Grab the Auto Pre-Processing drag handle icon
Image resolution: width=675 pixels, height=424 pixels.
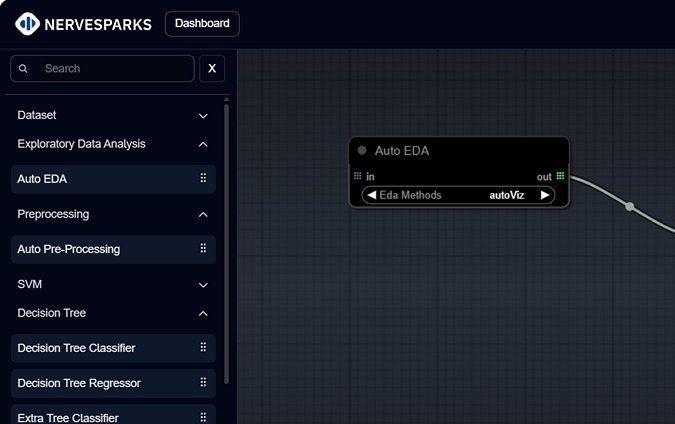tap(203, 249)
